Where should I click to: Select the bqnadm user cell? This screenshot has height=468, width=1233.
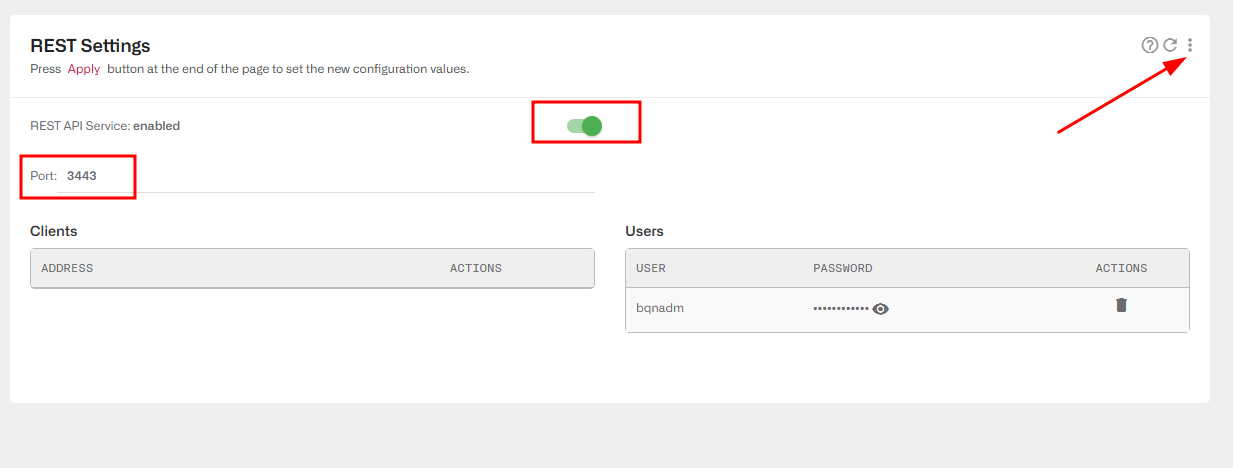tap(660, 308)
